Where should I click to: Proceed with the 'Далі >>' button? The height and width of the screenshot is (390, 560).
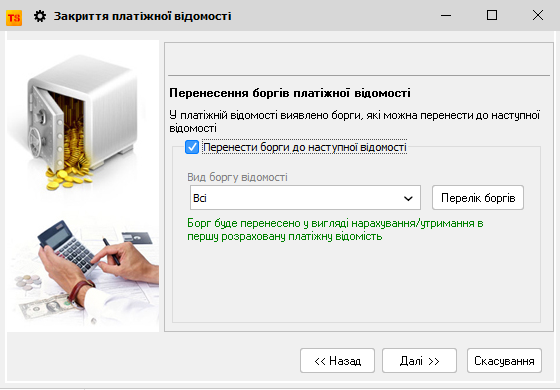419,361
